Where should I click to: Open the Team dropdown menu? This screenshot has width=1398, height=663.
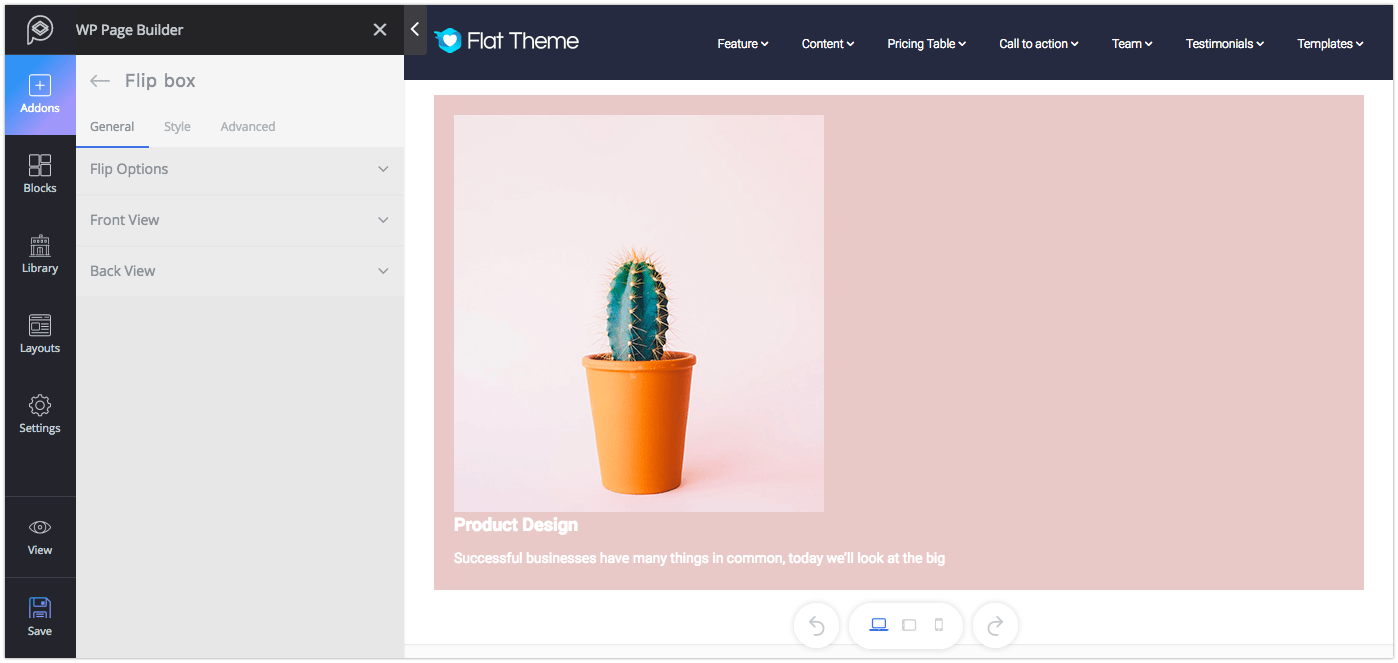(x=1132, y=44)
